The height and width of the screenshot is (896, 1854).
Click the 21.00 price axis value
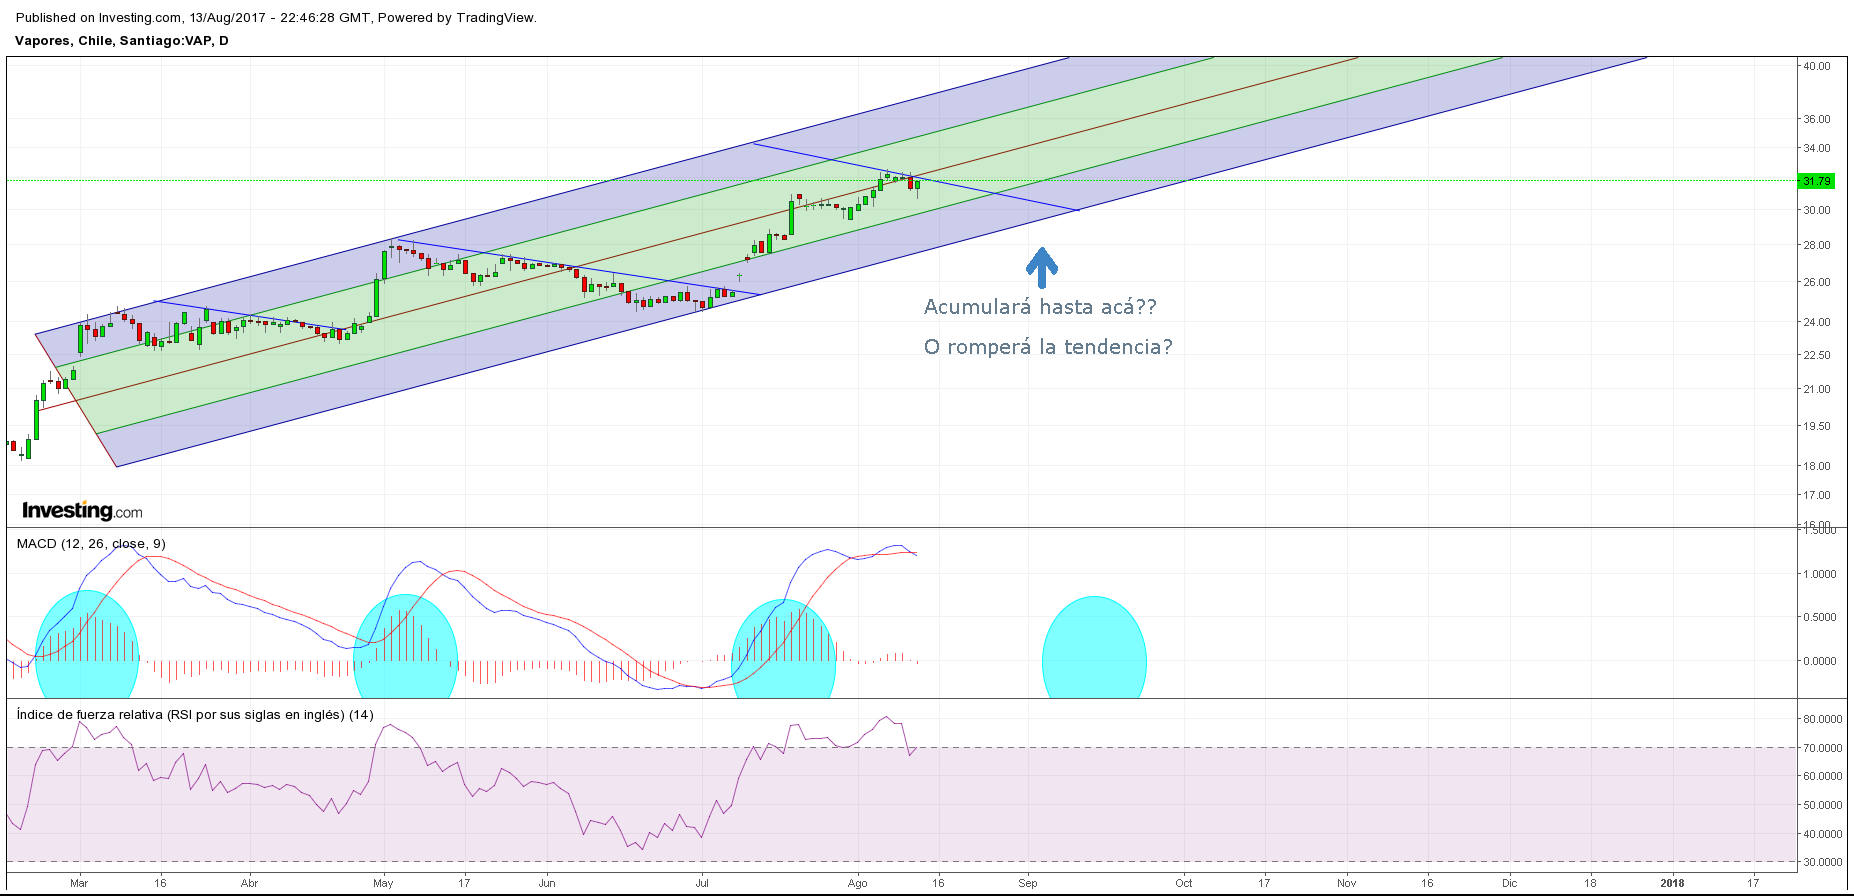[1817, 389]
